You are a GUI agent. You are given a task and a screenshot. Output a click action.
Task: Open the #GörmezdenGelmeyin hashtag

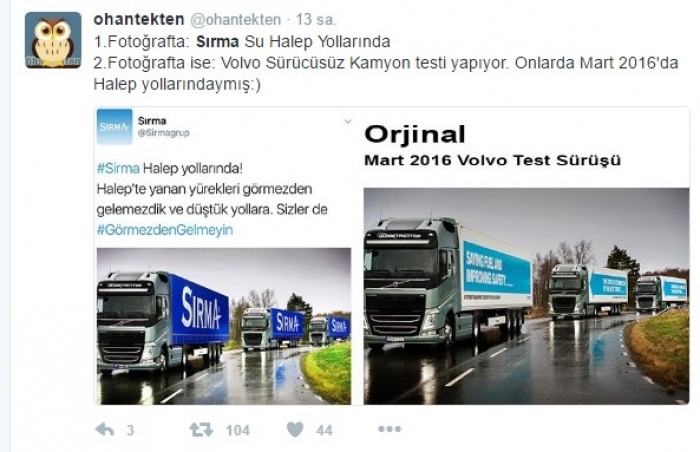pyautogui.click(x=165, y=230)
